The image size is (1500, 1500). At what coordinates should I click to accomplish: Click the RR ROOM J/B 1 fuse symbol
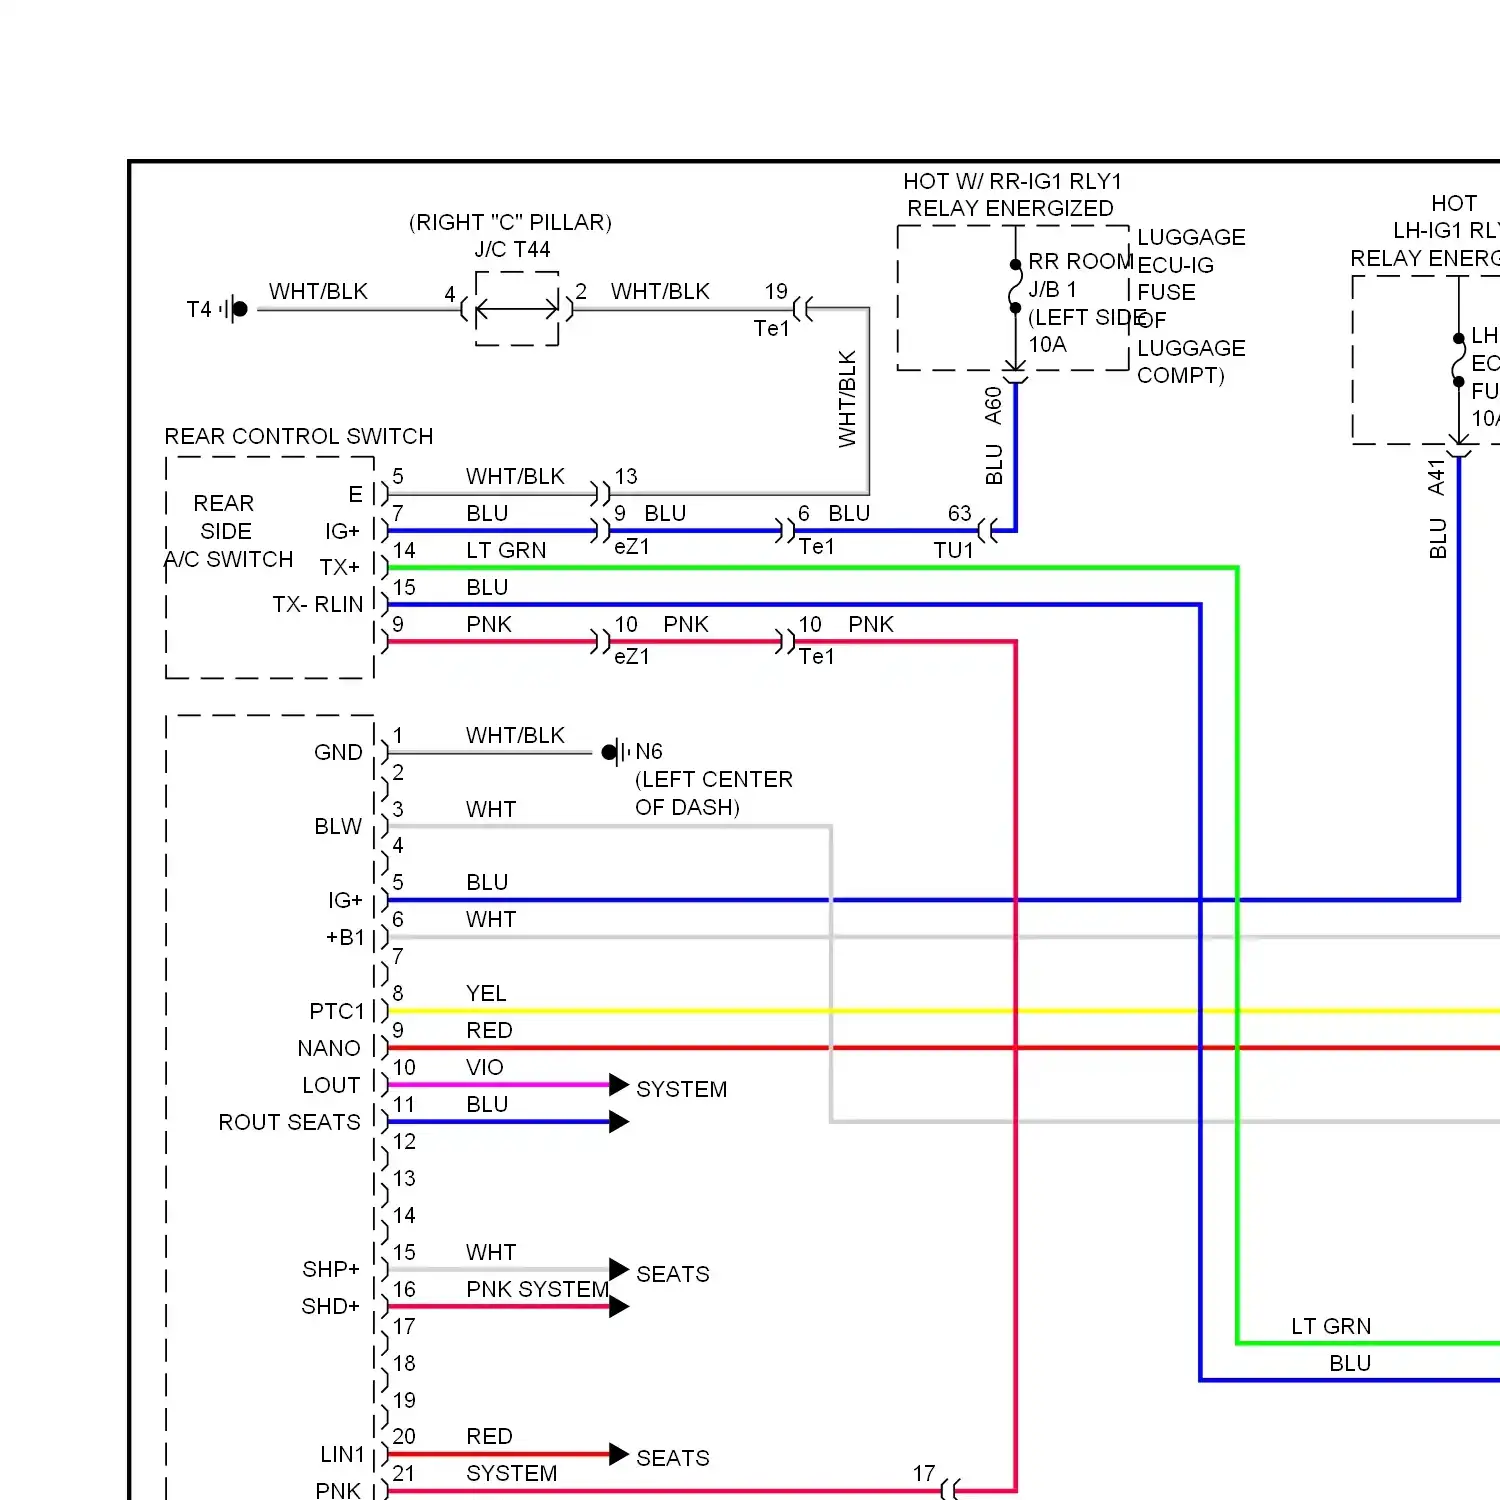click(x=1015, y=286)
